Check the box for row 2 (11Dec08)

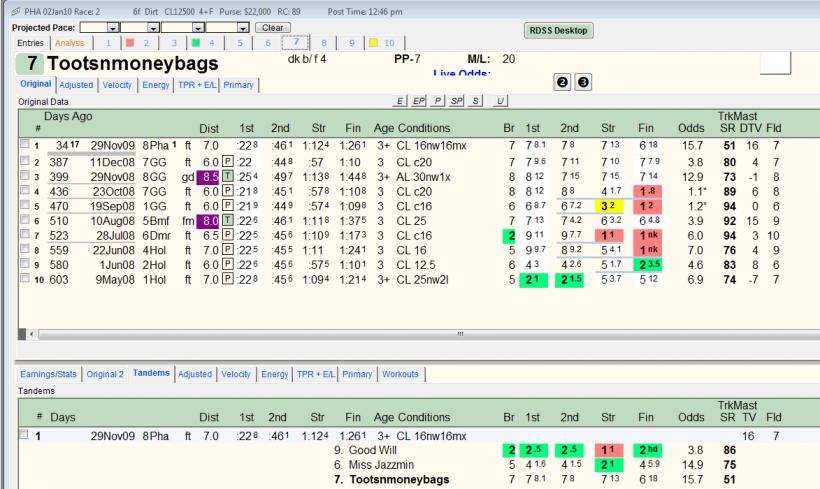pyautogui.click(x=24, y=161)
